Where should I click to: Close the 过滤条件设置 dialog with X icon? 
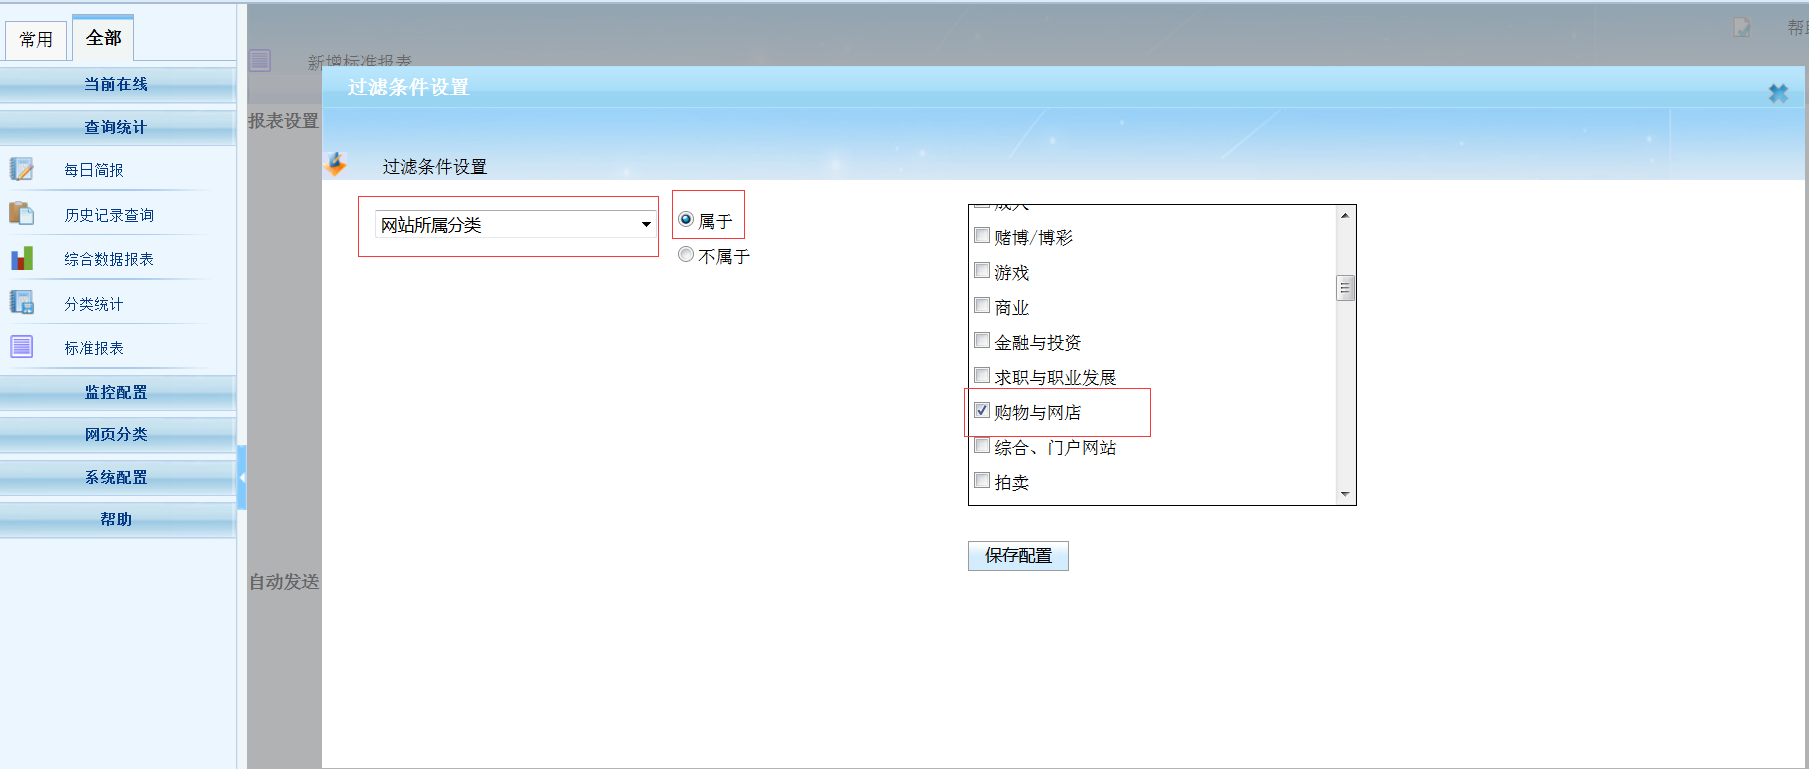[x=1778, y=93]
